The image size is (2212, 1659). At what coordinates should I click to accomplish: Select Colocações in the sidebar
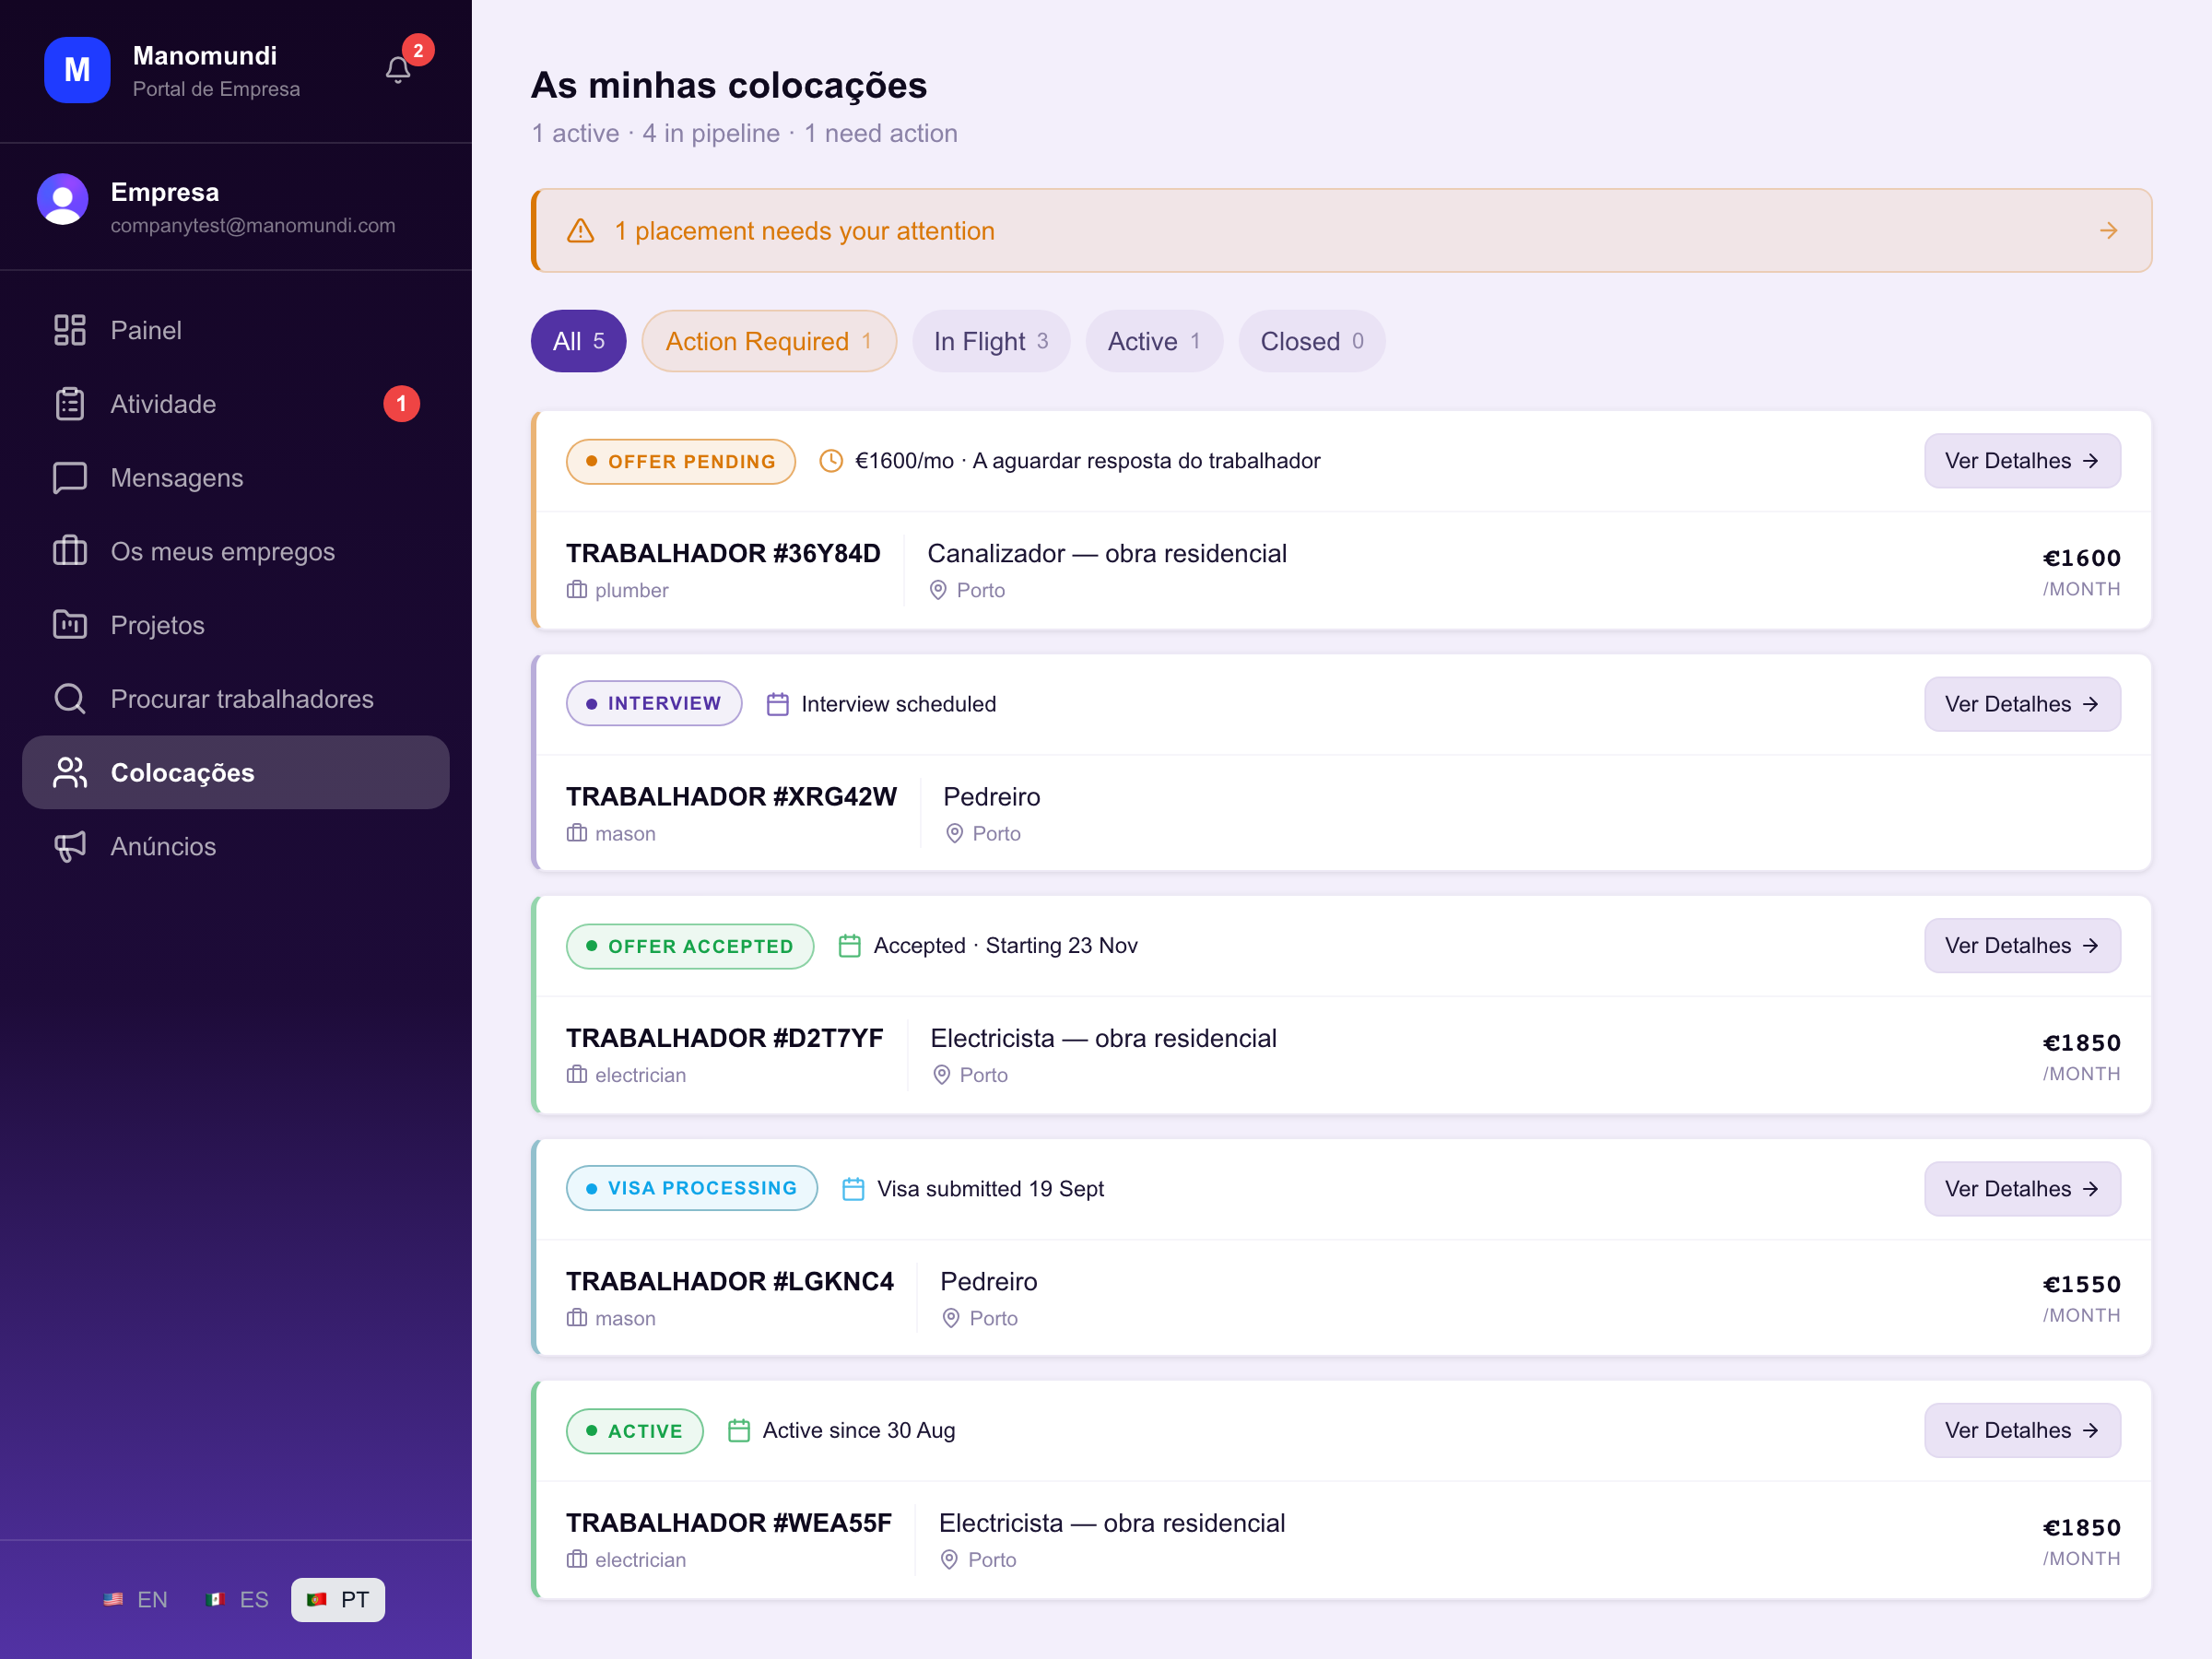click(236, 773)
